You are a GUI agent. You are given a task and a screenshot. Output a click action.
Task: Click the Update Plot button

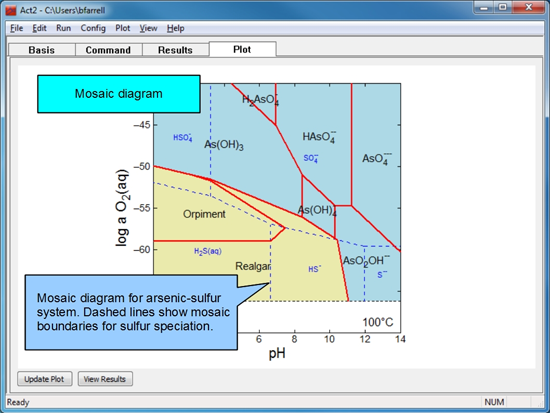[45, 379]
